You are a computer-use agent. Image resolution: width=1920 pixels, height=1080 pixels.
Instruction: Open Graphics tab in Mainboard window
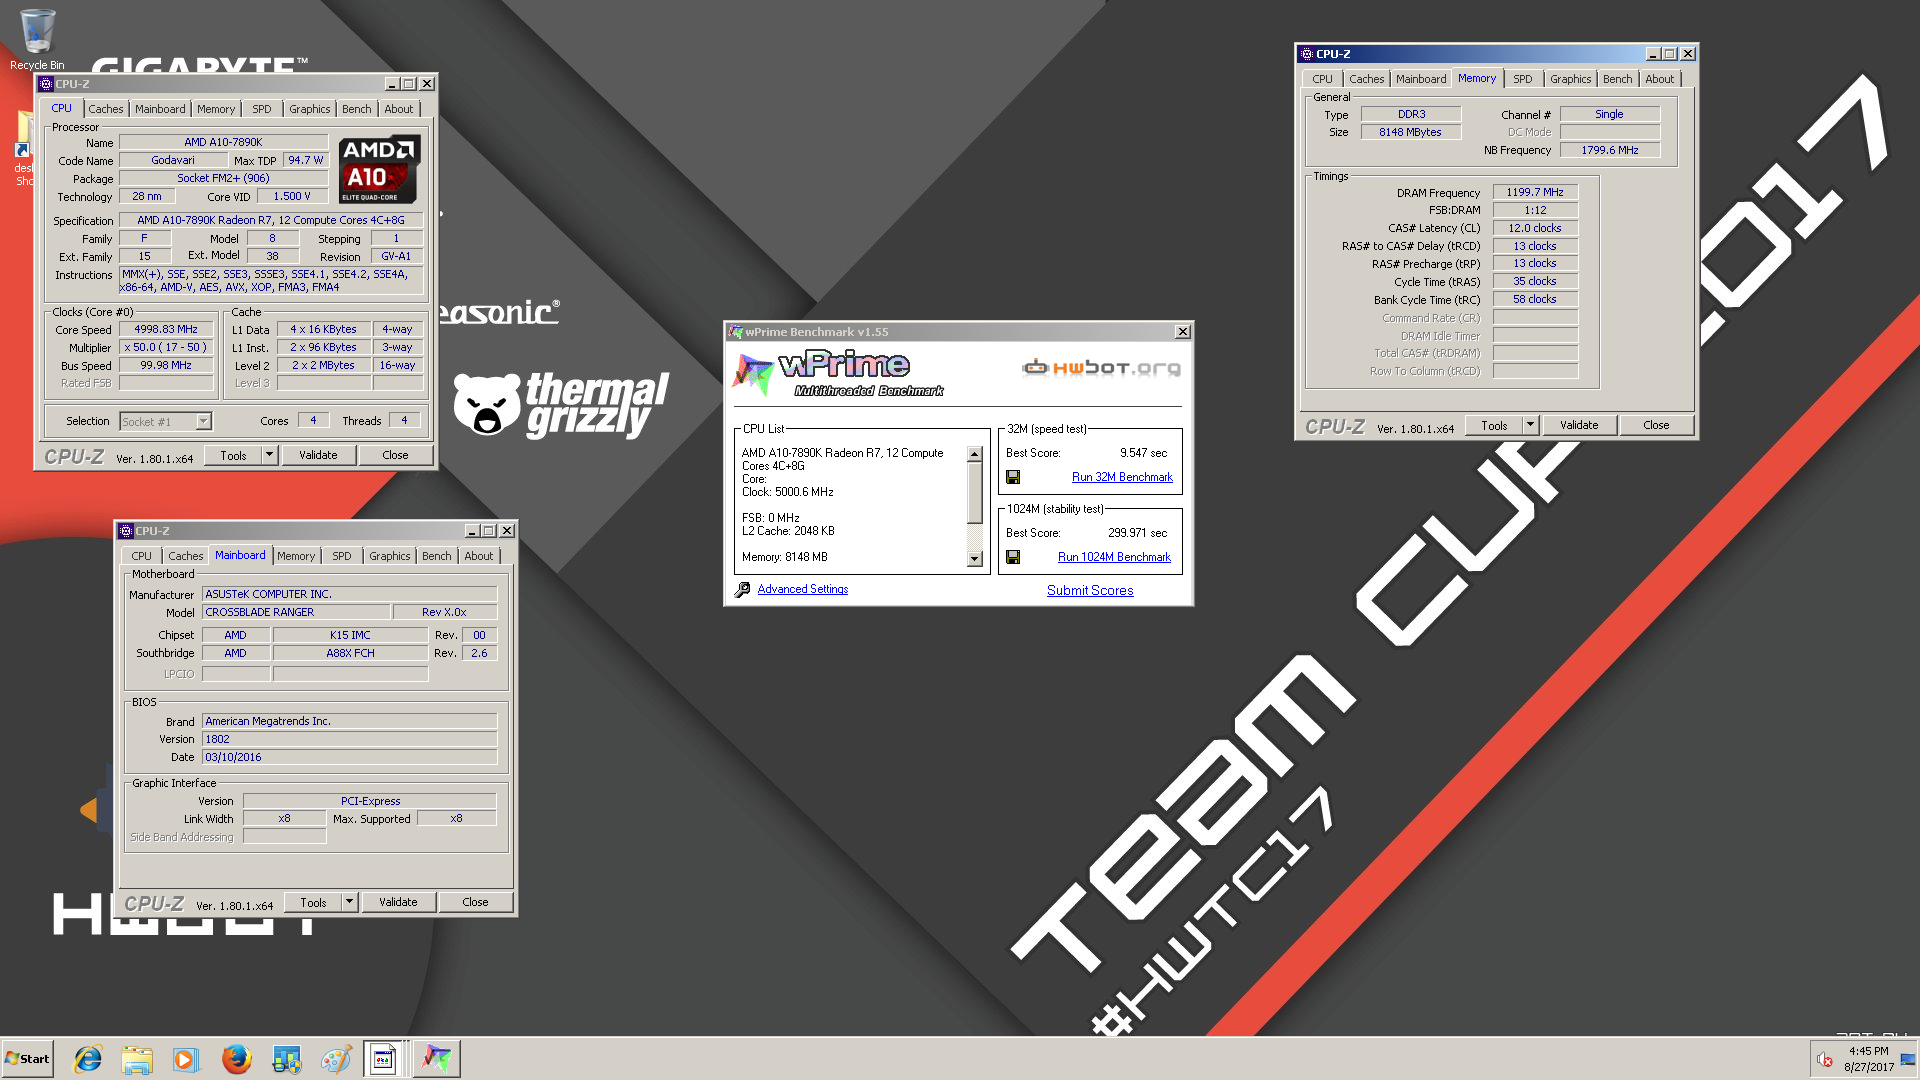(x=390, y=556)
